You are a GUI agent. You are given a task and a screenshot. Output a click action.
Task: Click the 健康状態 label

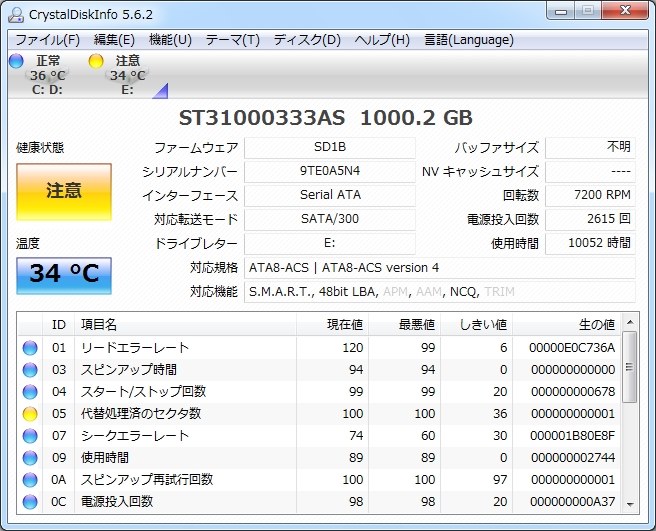pos(40,148)
